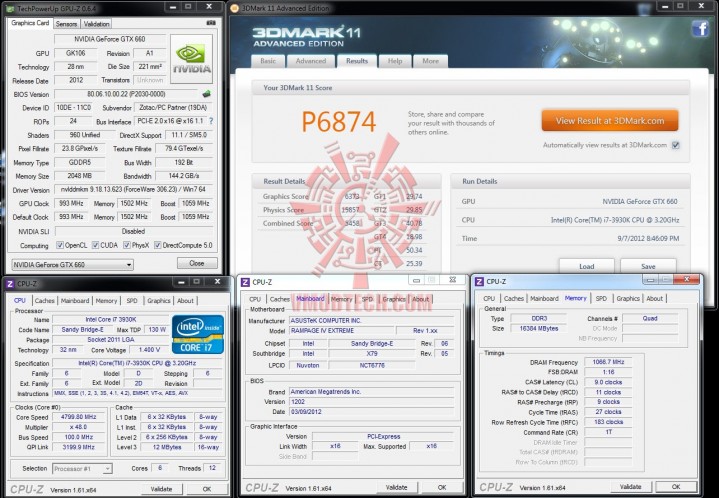This screenshot has width=719, height=498.
Task: Open the Advanced tab in 3DMark 11
Action: coord(311,61)
